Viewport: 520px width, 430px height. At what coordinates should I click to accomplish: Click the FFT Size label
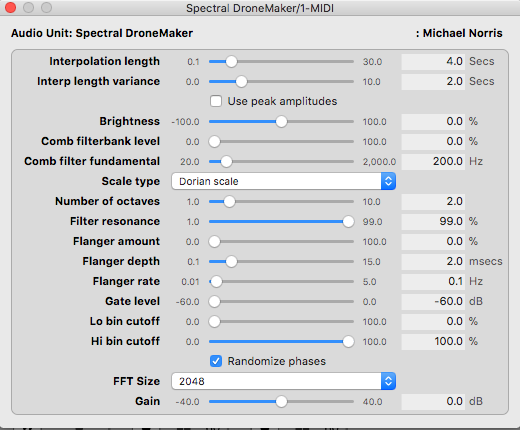[136, 381]
